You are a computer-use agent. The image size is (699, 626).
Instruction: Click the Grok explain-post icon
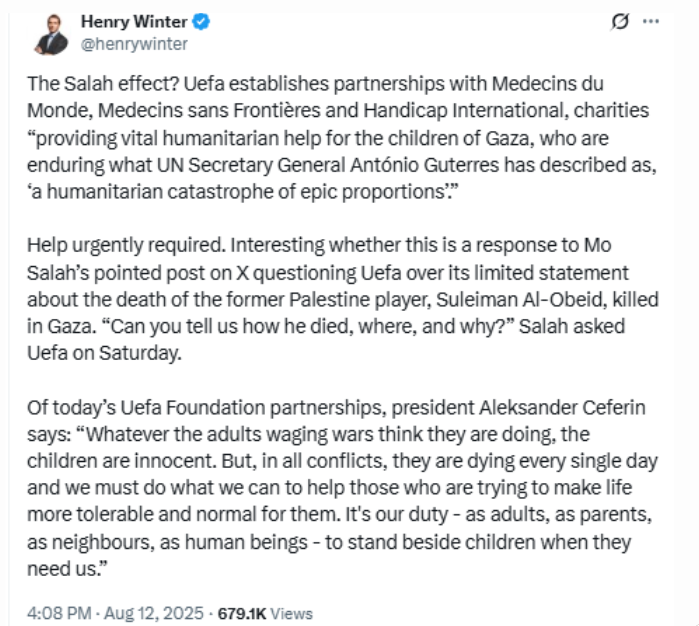point(620,21)
